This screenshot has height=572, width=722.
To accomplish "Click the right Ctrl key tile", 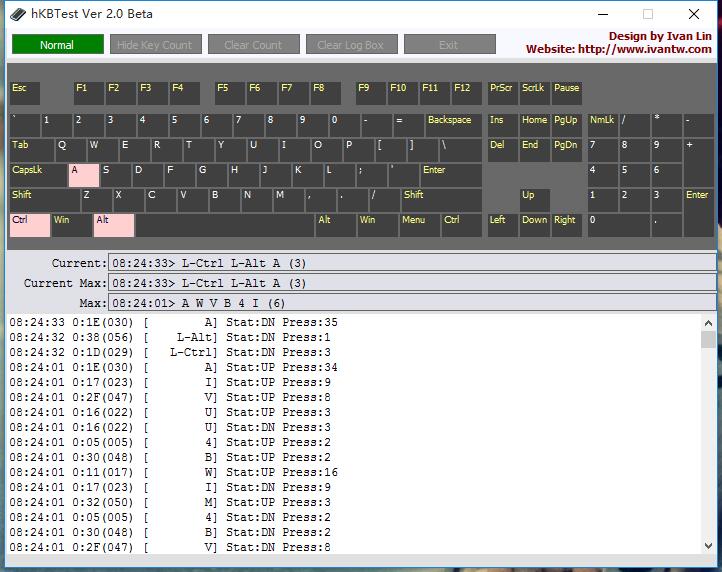I will coord(461,225).
